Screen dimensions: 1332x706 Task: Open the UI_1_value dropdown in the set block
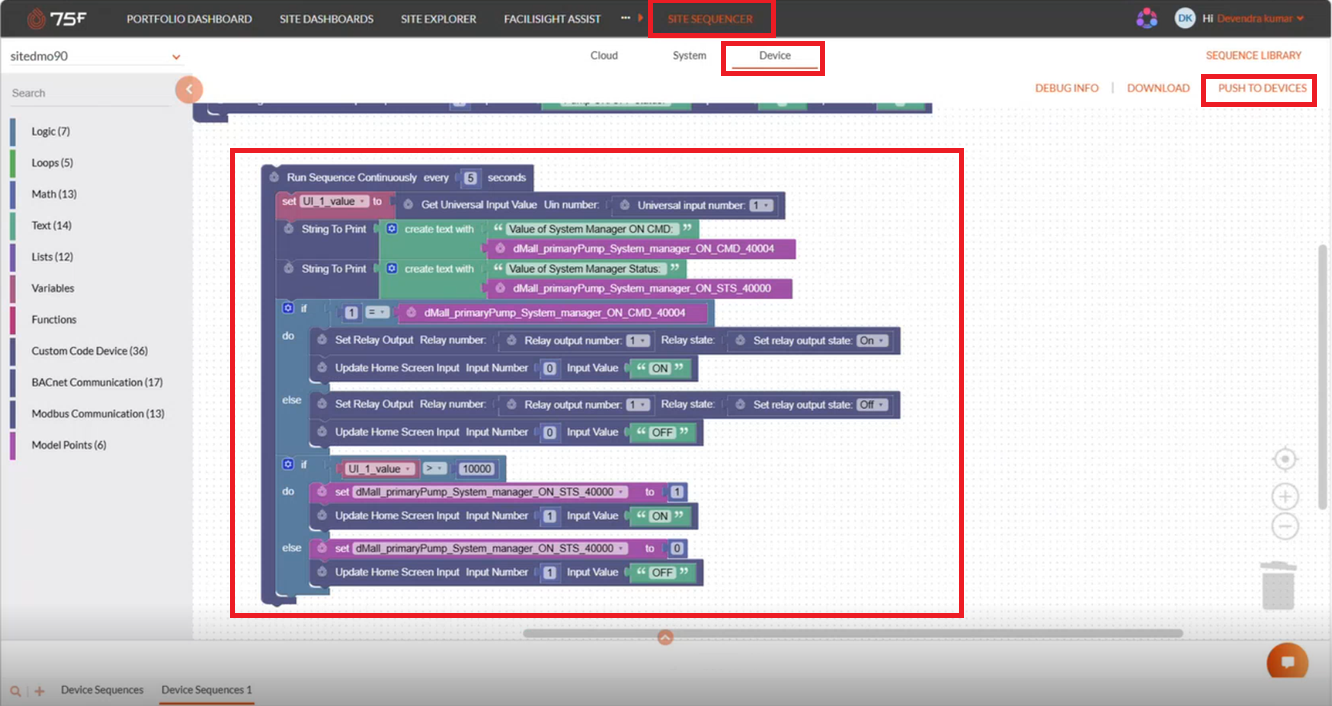[x=335, y=201]
